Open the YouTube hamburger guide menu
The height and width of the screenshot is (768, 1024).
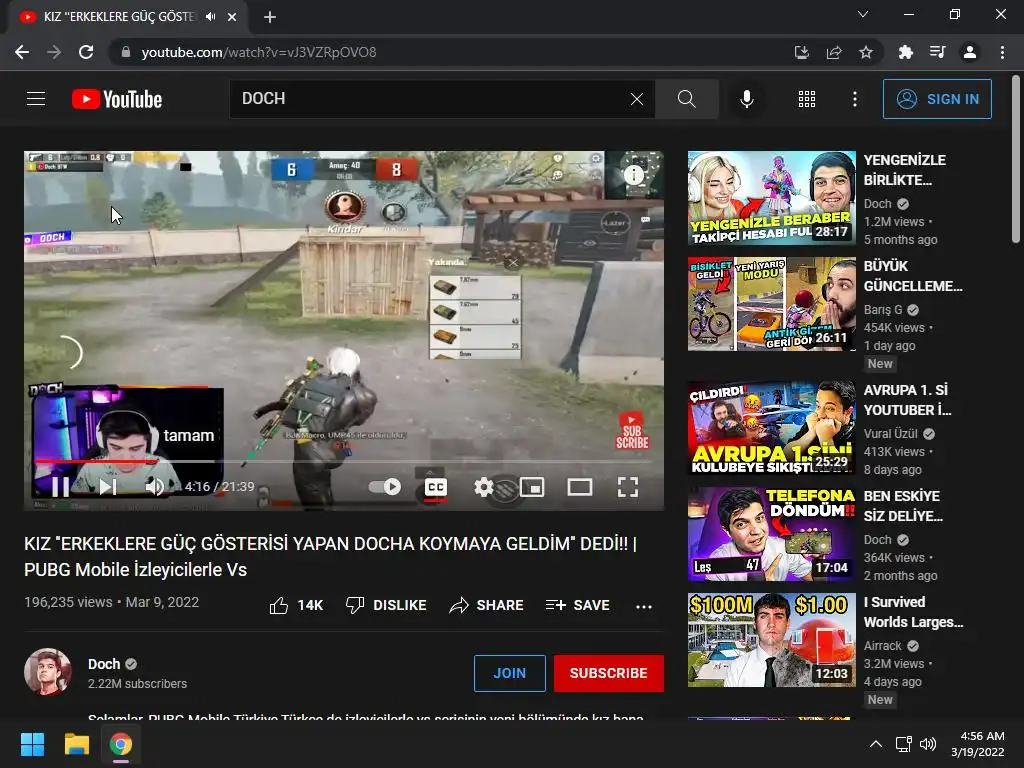[36, 99]
